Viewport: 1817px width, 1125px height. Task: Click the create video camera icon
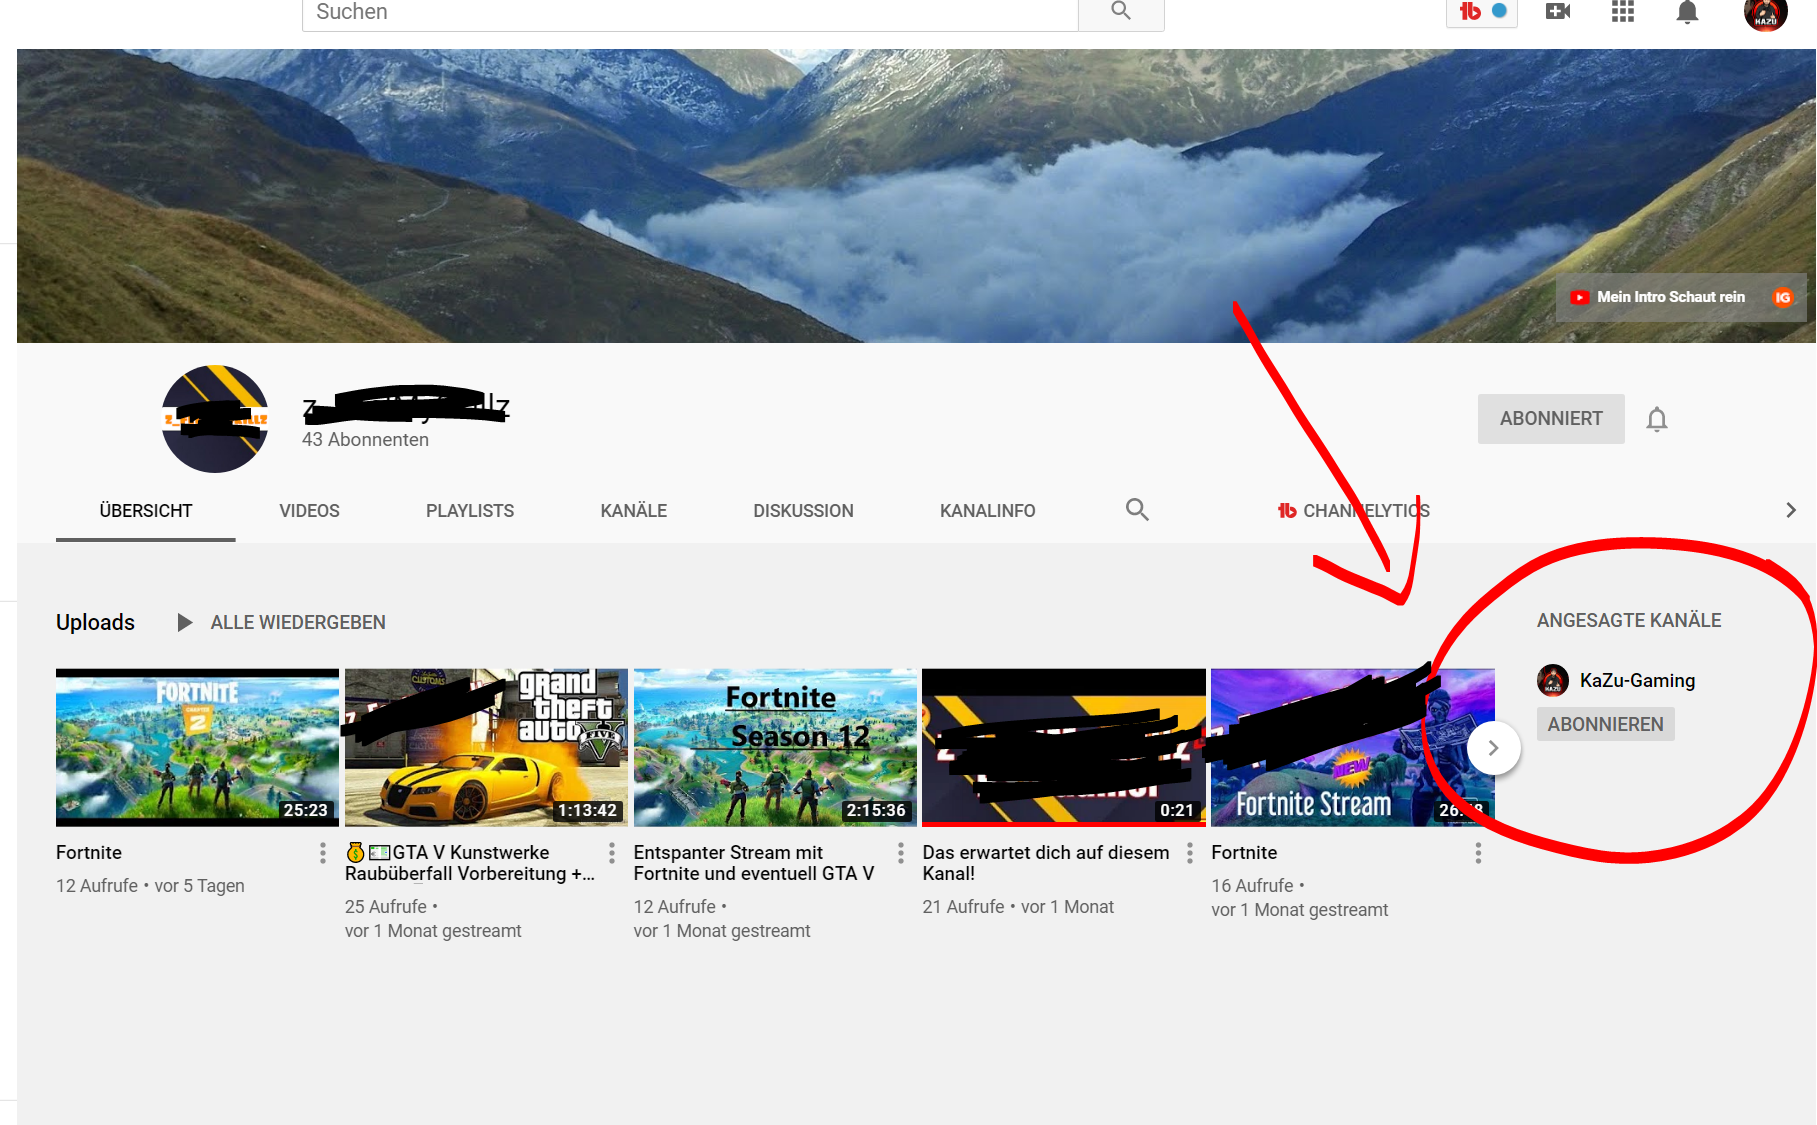1557,12
